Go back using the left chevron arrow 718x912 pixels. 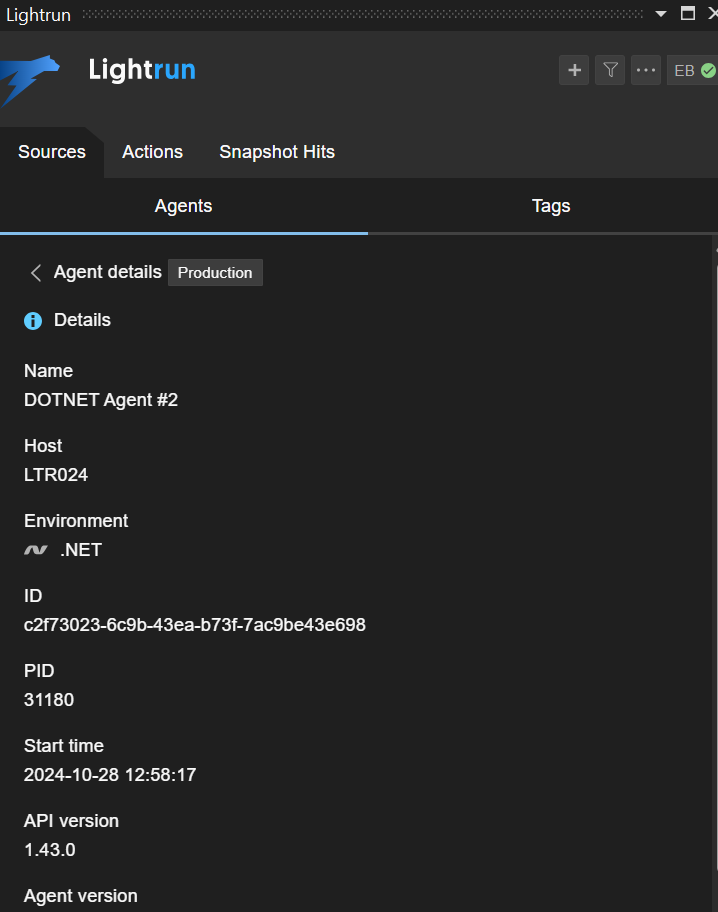coord(36,273)
